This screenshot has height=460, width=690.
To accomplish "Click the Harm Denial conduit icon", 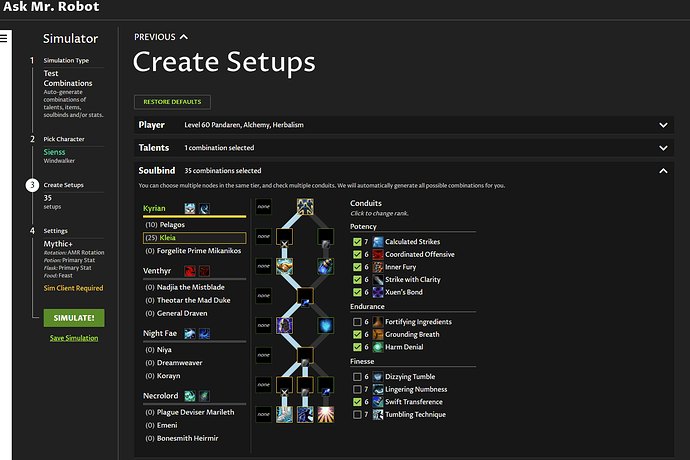I will 378,347.
